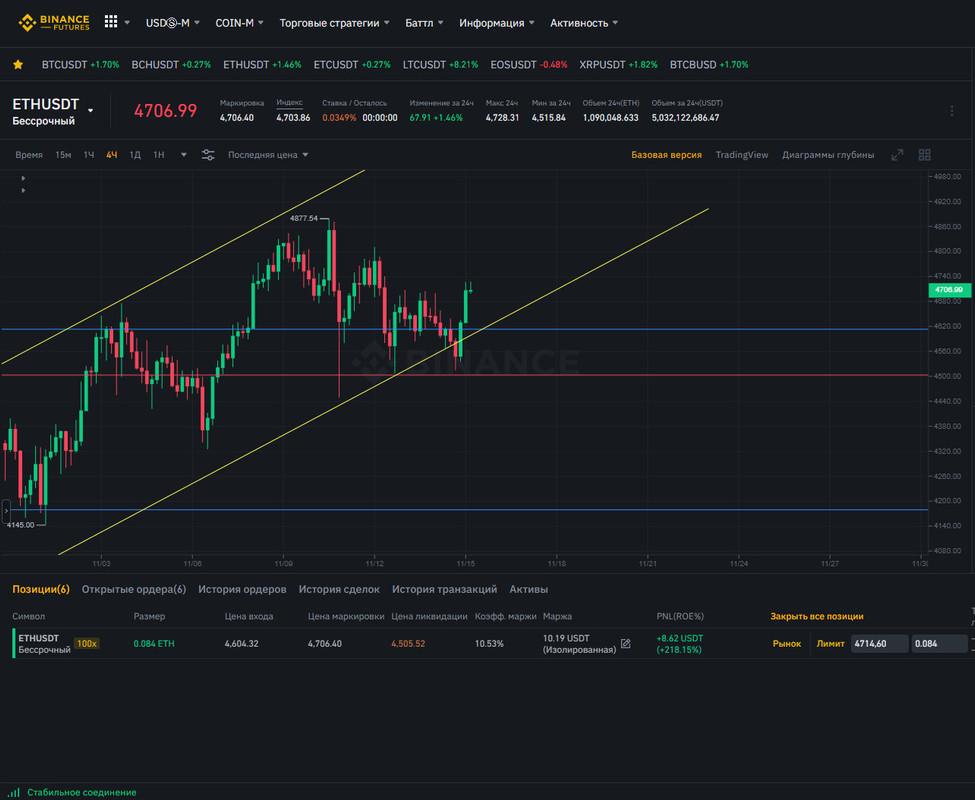The height and width of the screenshot is (800, 975).
Task: Click the Binance Futures logo
Action: (x=53, y=22)
